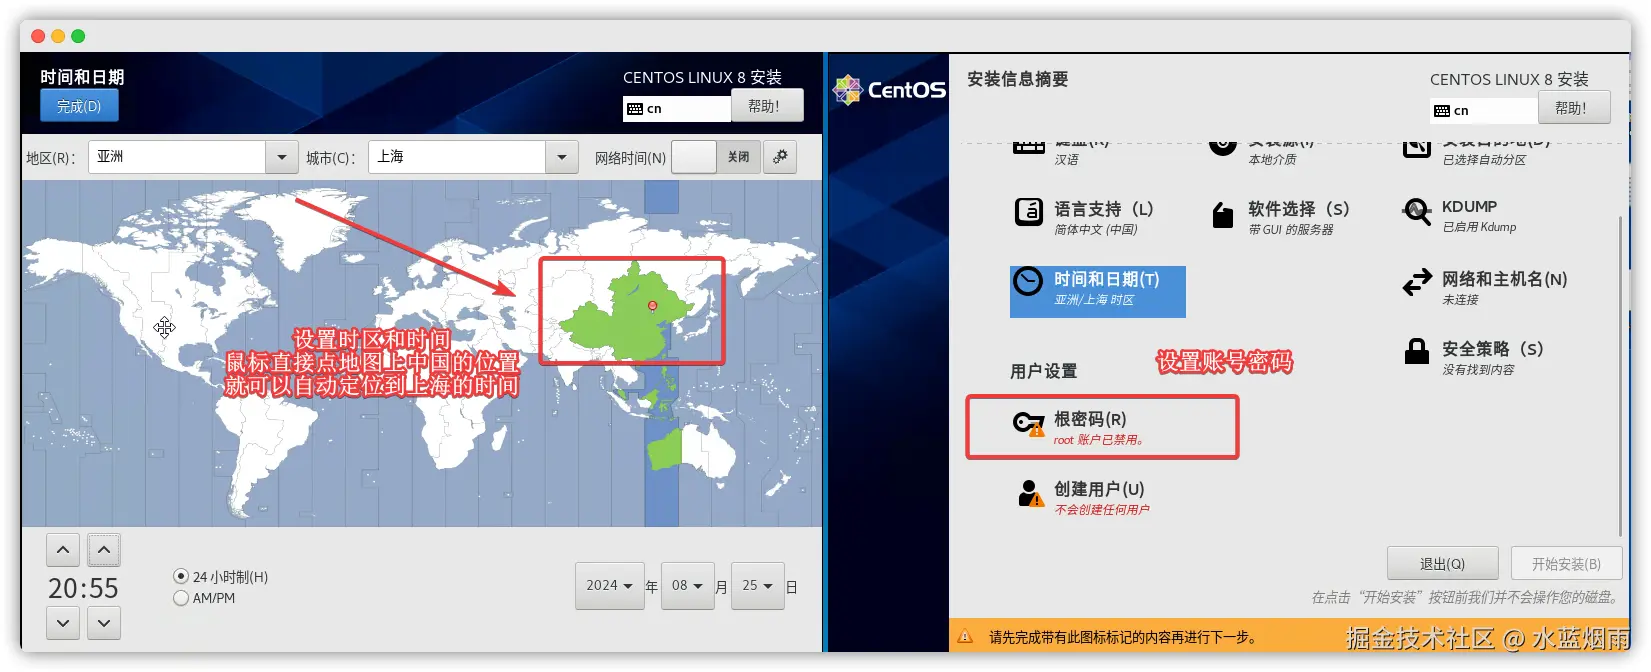Click the root 账户已禁用 warning text
Screen dimensions: 1651x672
[1099, 440]
